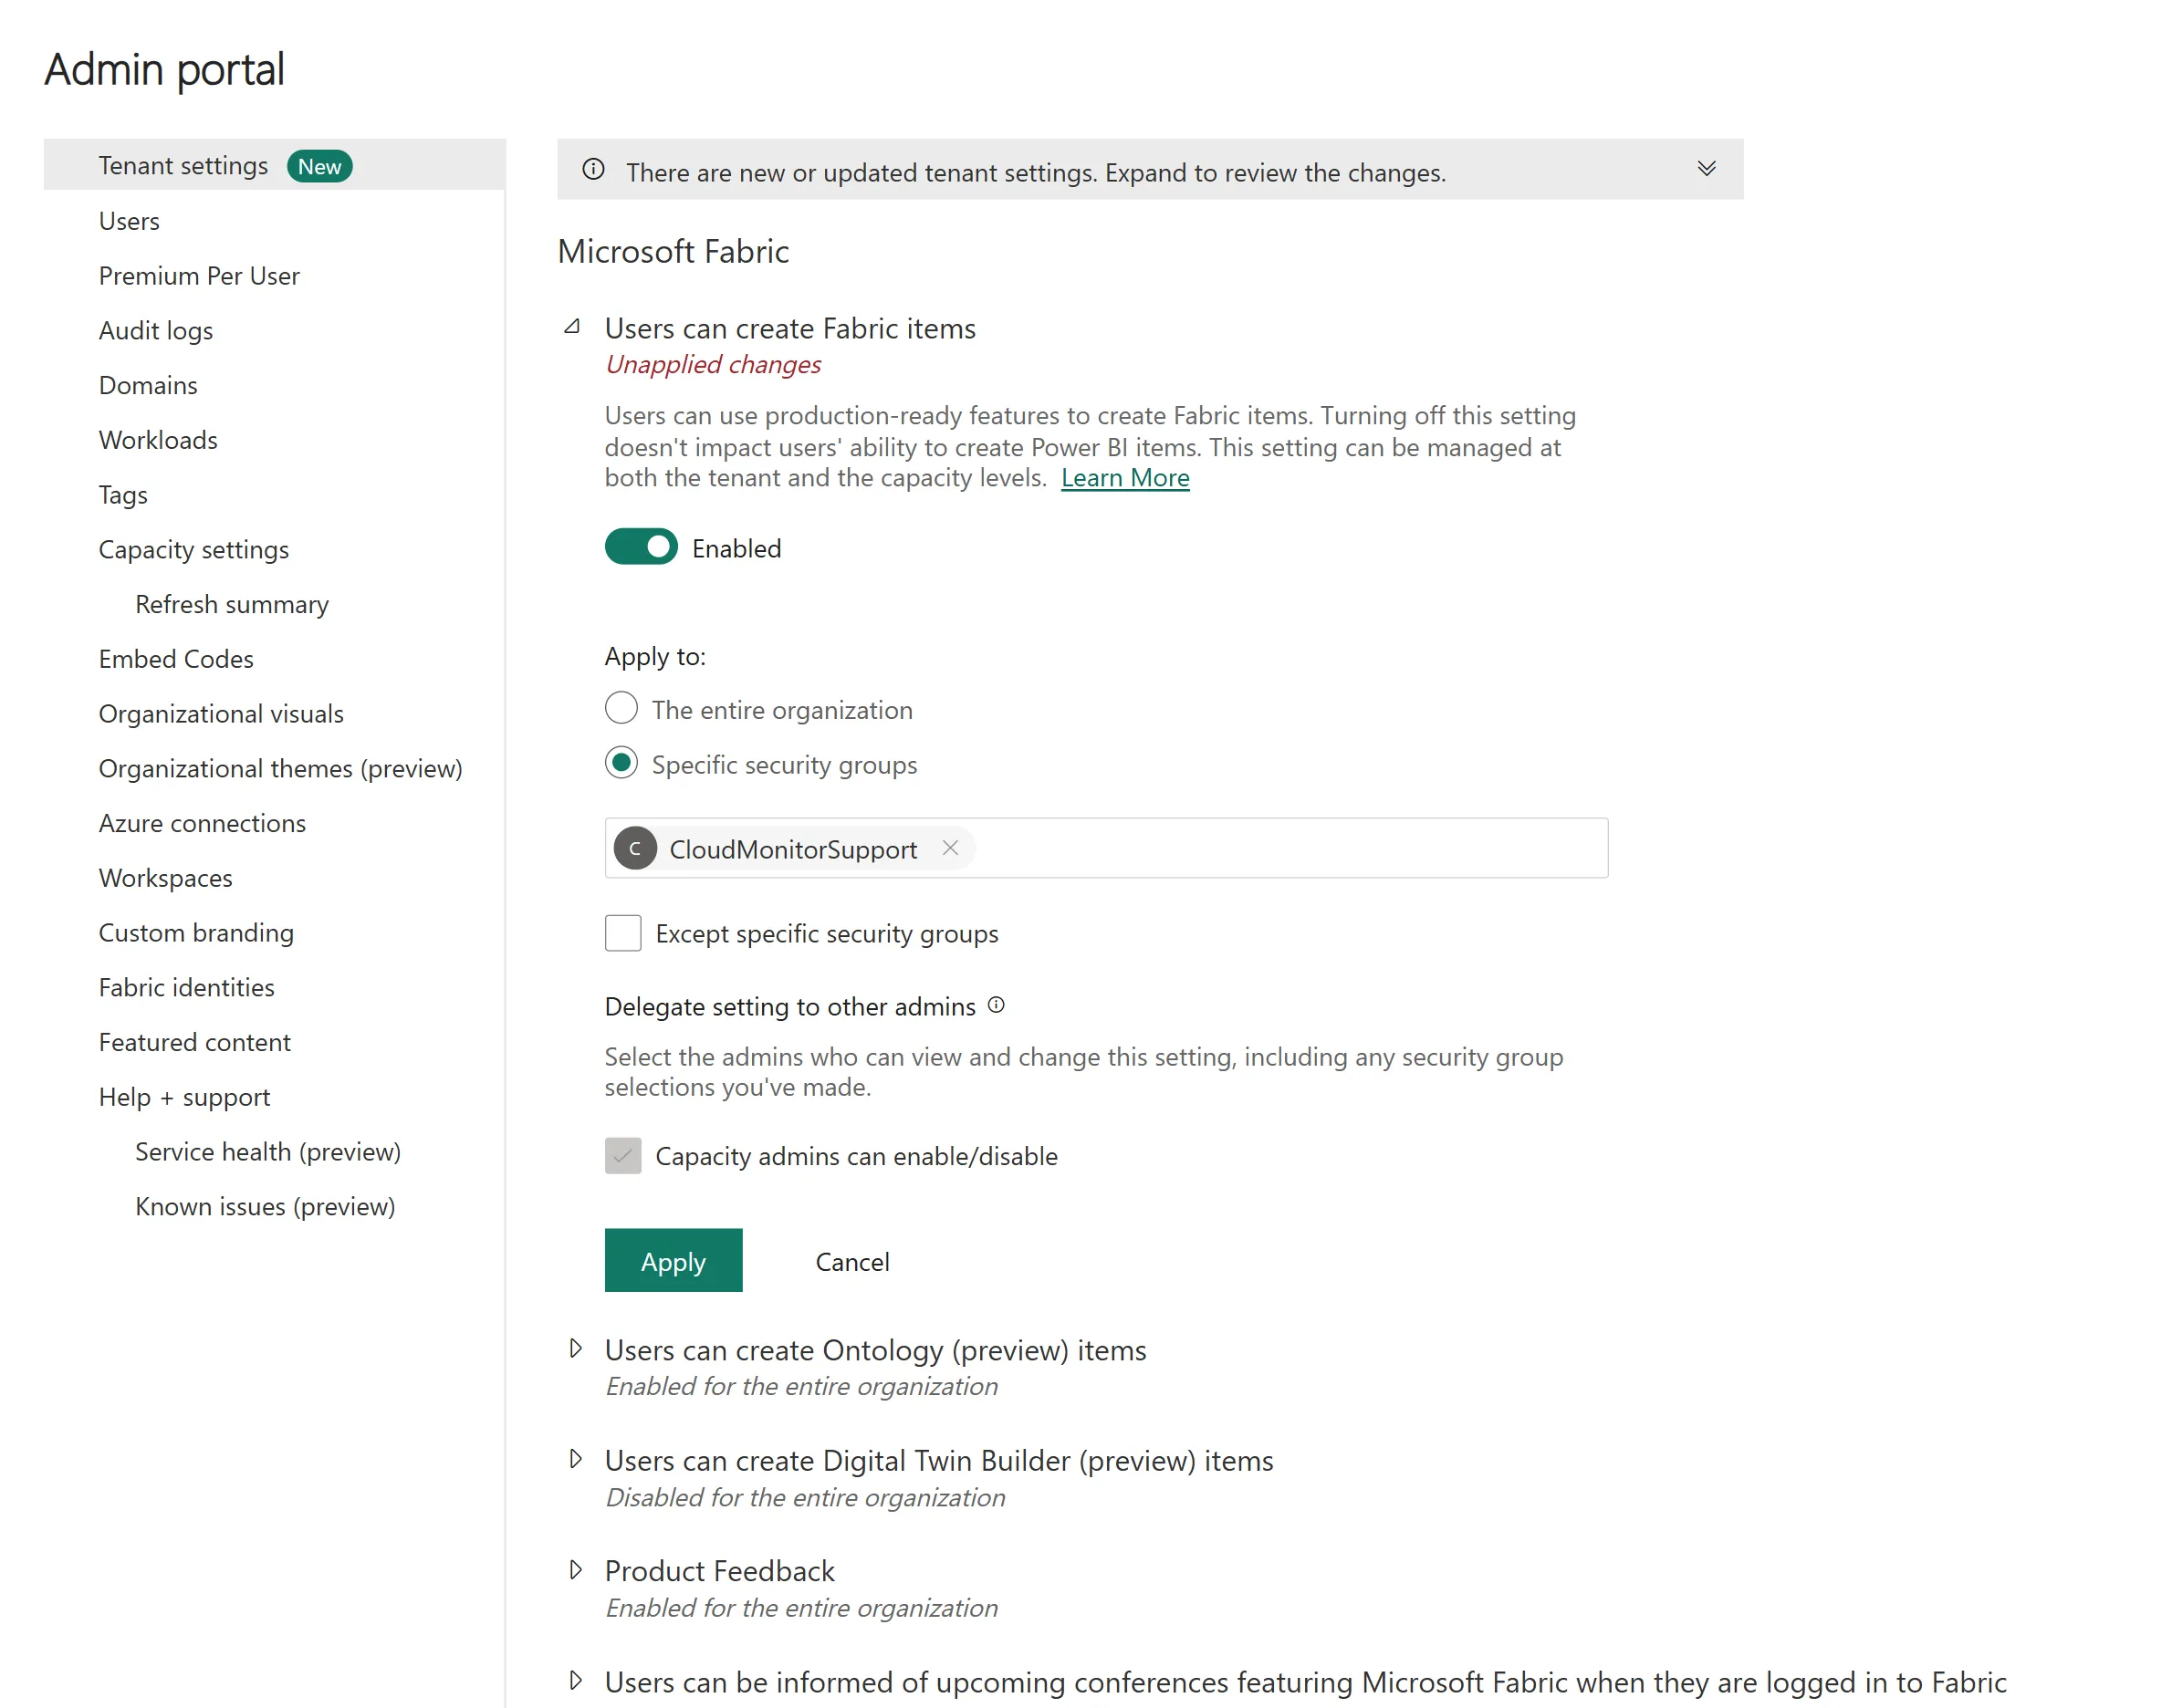Viewport: 2172px width, 1708px height.
Task: Open Organizational themes (preview)
Action: pyautogui.click(x=281, y=769)
